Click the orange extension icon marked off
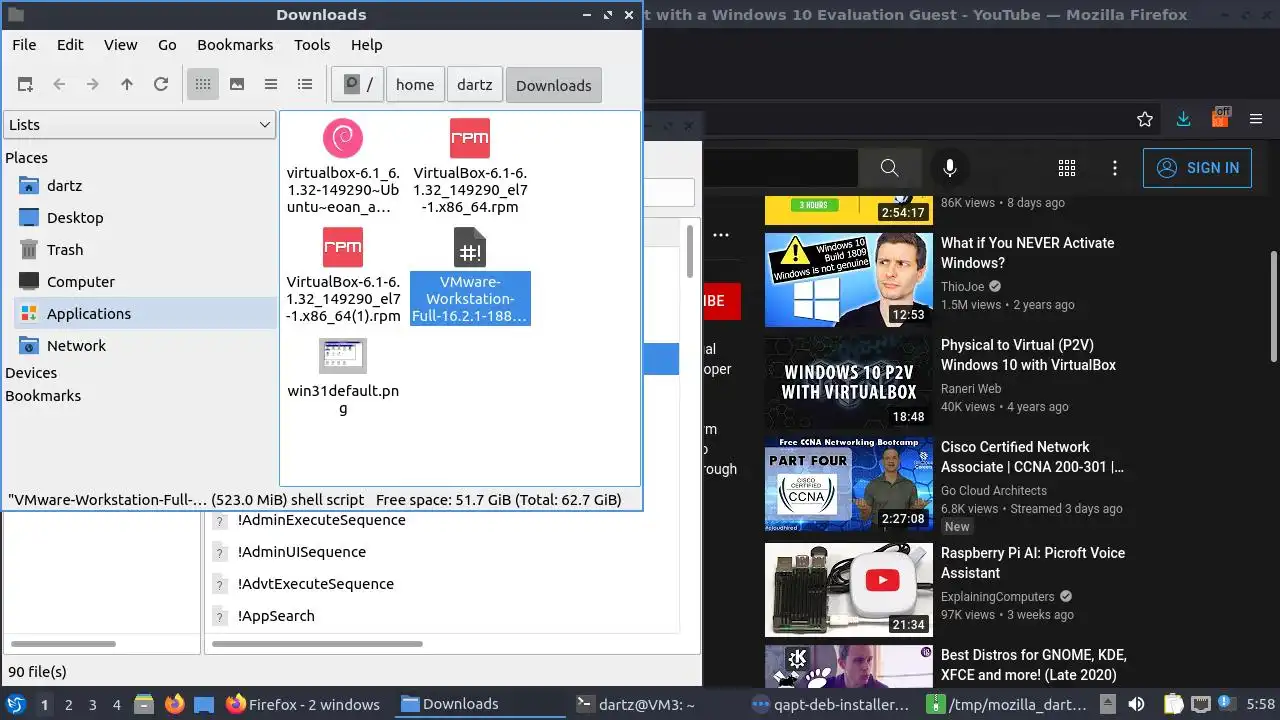The image size is (1280, 720). tap(1220, 118)
